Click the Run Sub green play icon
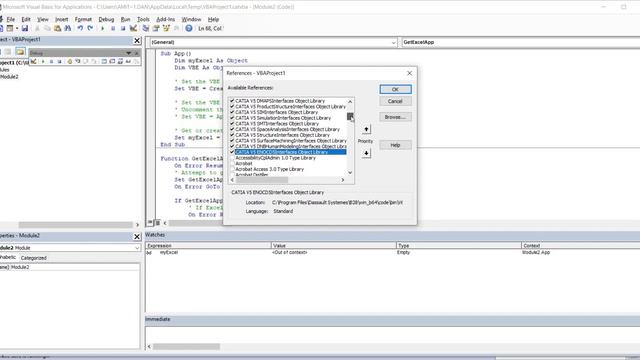640x360 pixels. [x=103, y=29]
